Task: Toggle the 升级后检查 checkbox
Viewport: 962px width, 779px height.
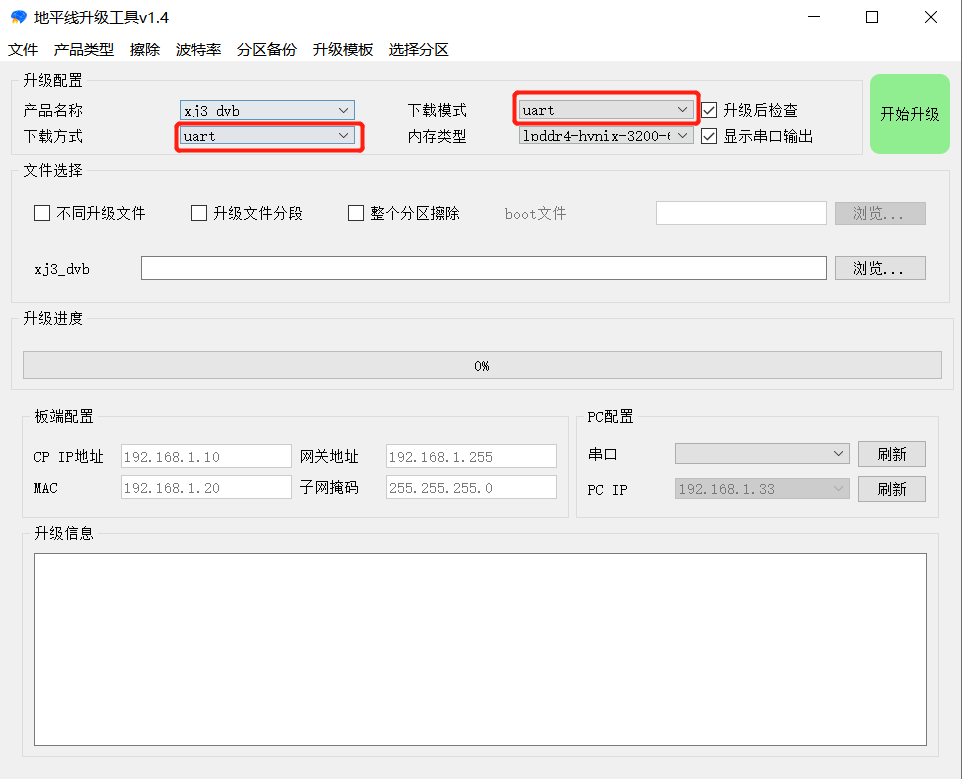Action: coord(710,110)
